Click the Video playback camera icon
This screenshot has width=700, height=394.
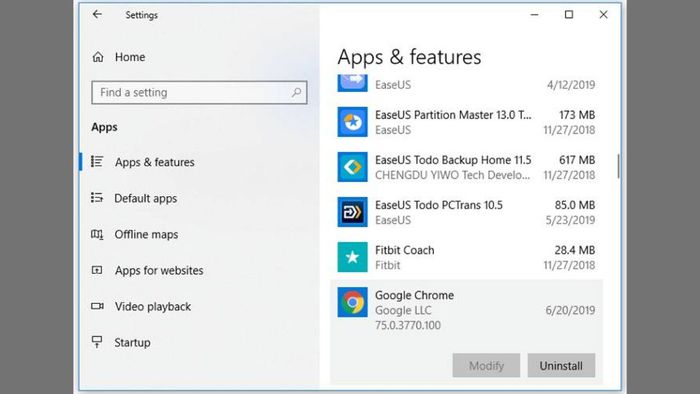(97, 306)
